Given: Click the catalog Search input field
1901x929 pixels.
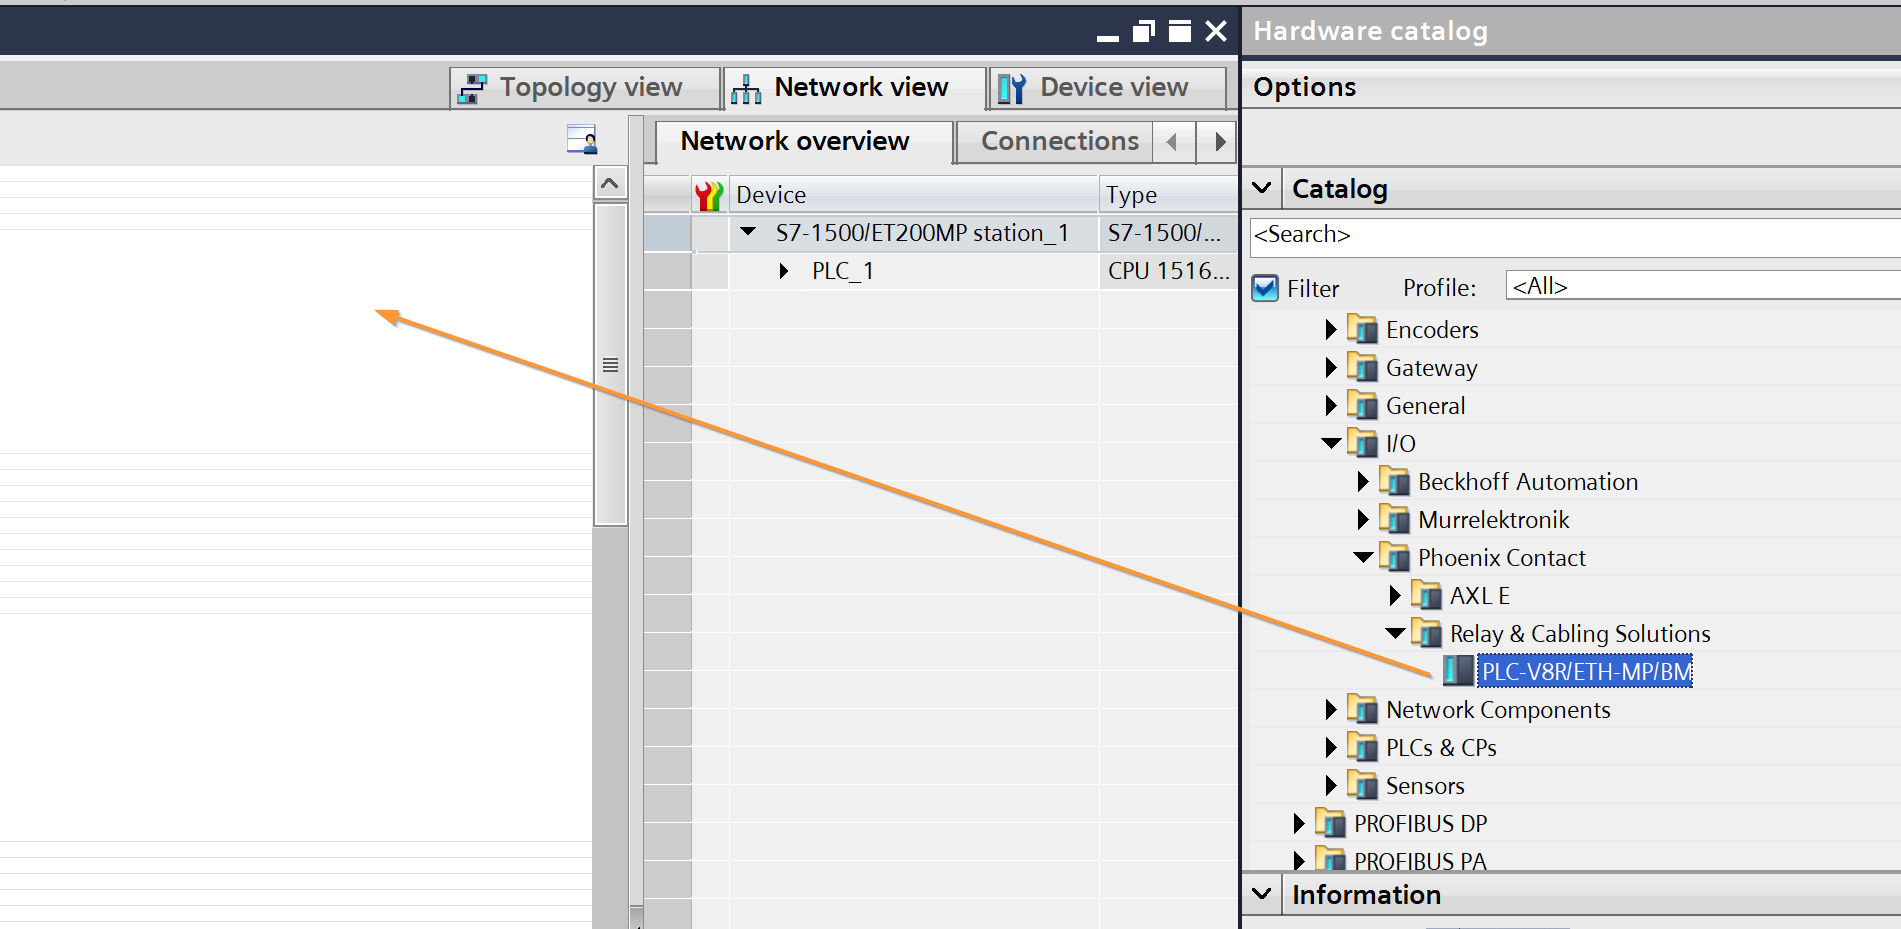Looking at the screenshot, I should tap(1570, 235).
